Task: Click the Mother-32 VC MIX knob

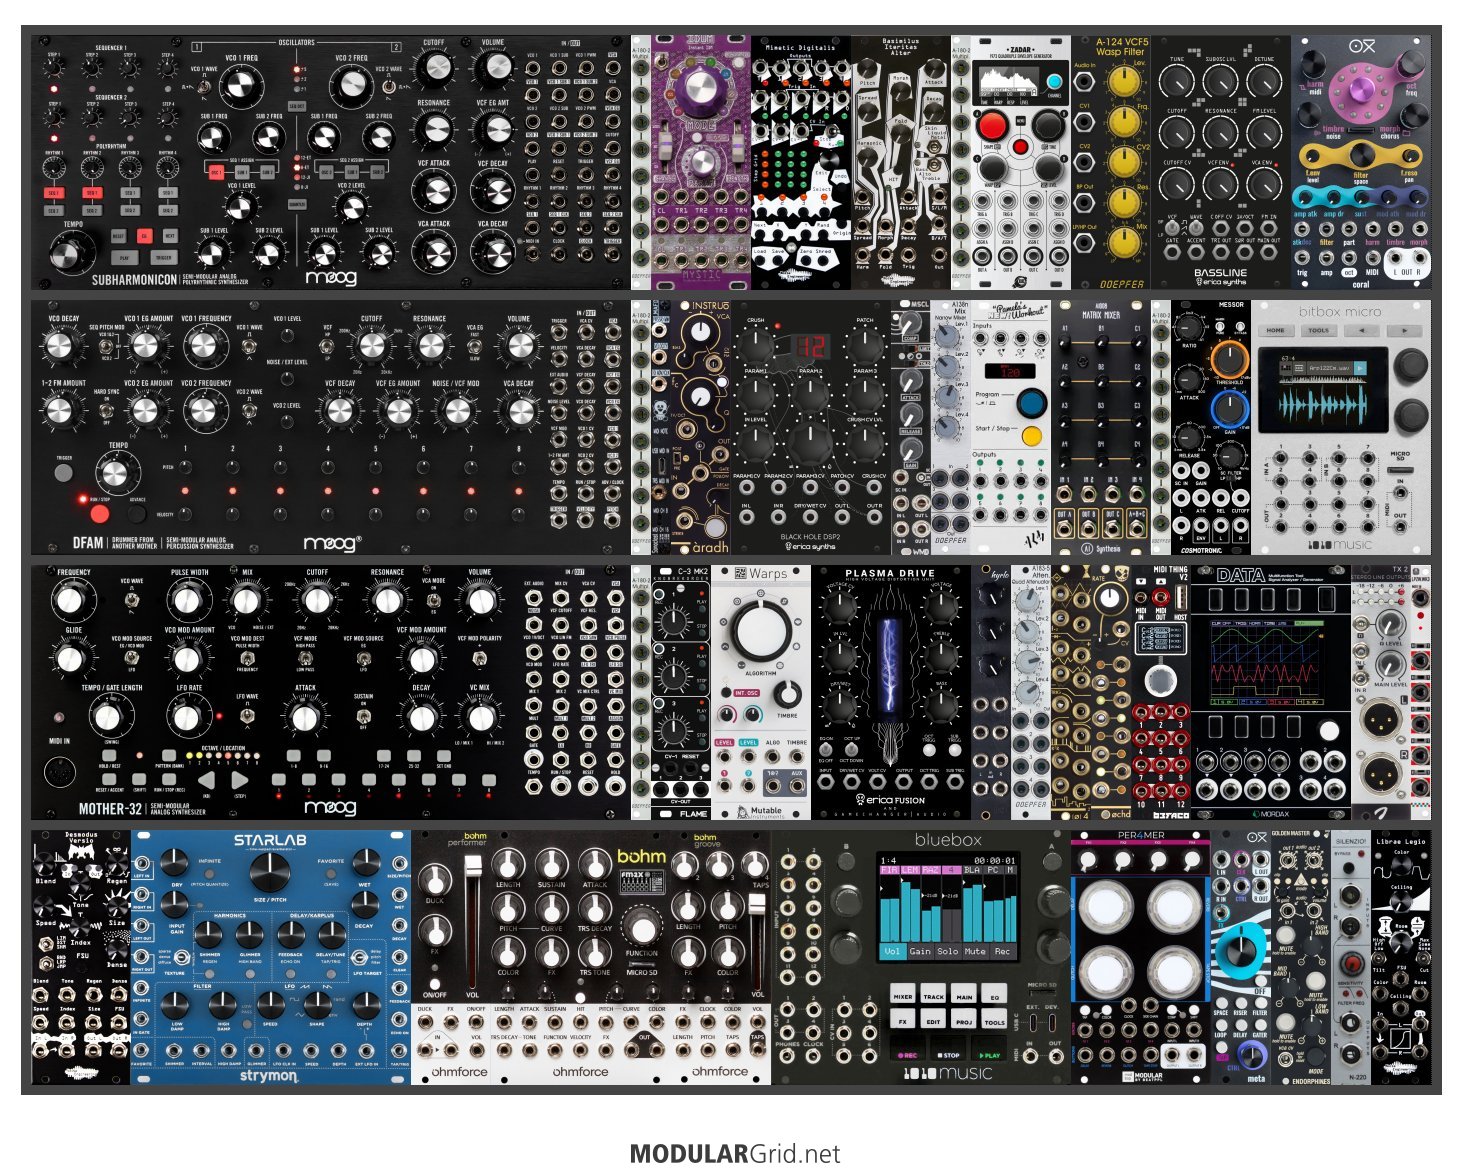Action: (480, 715)
